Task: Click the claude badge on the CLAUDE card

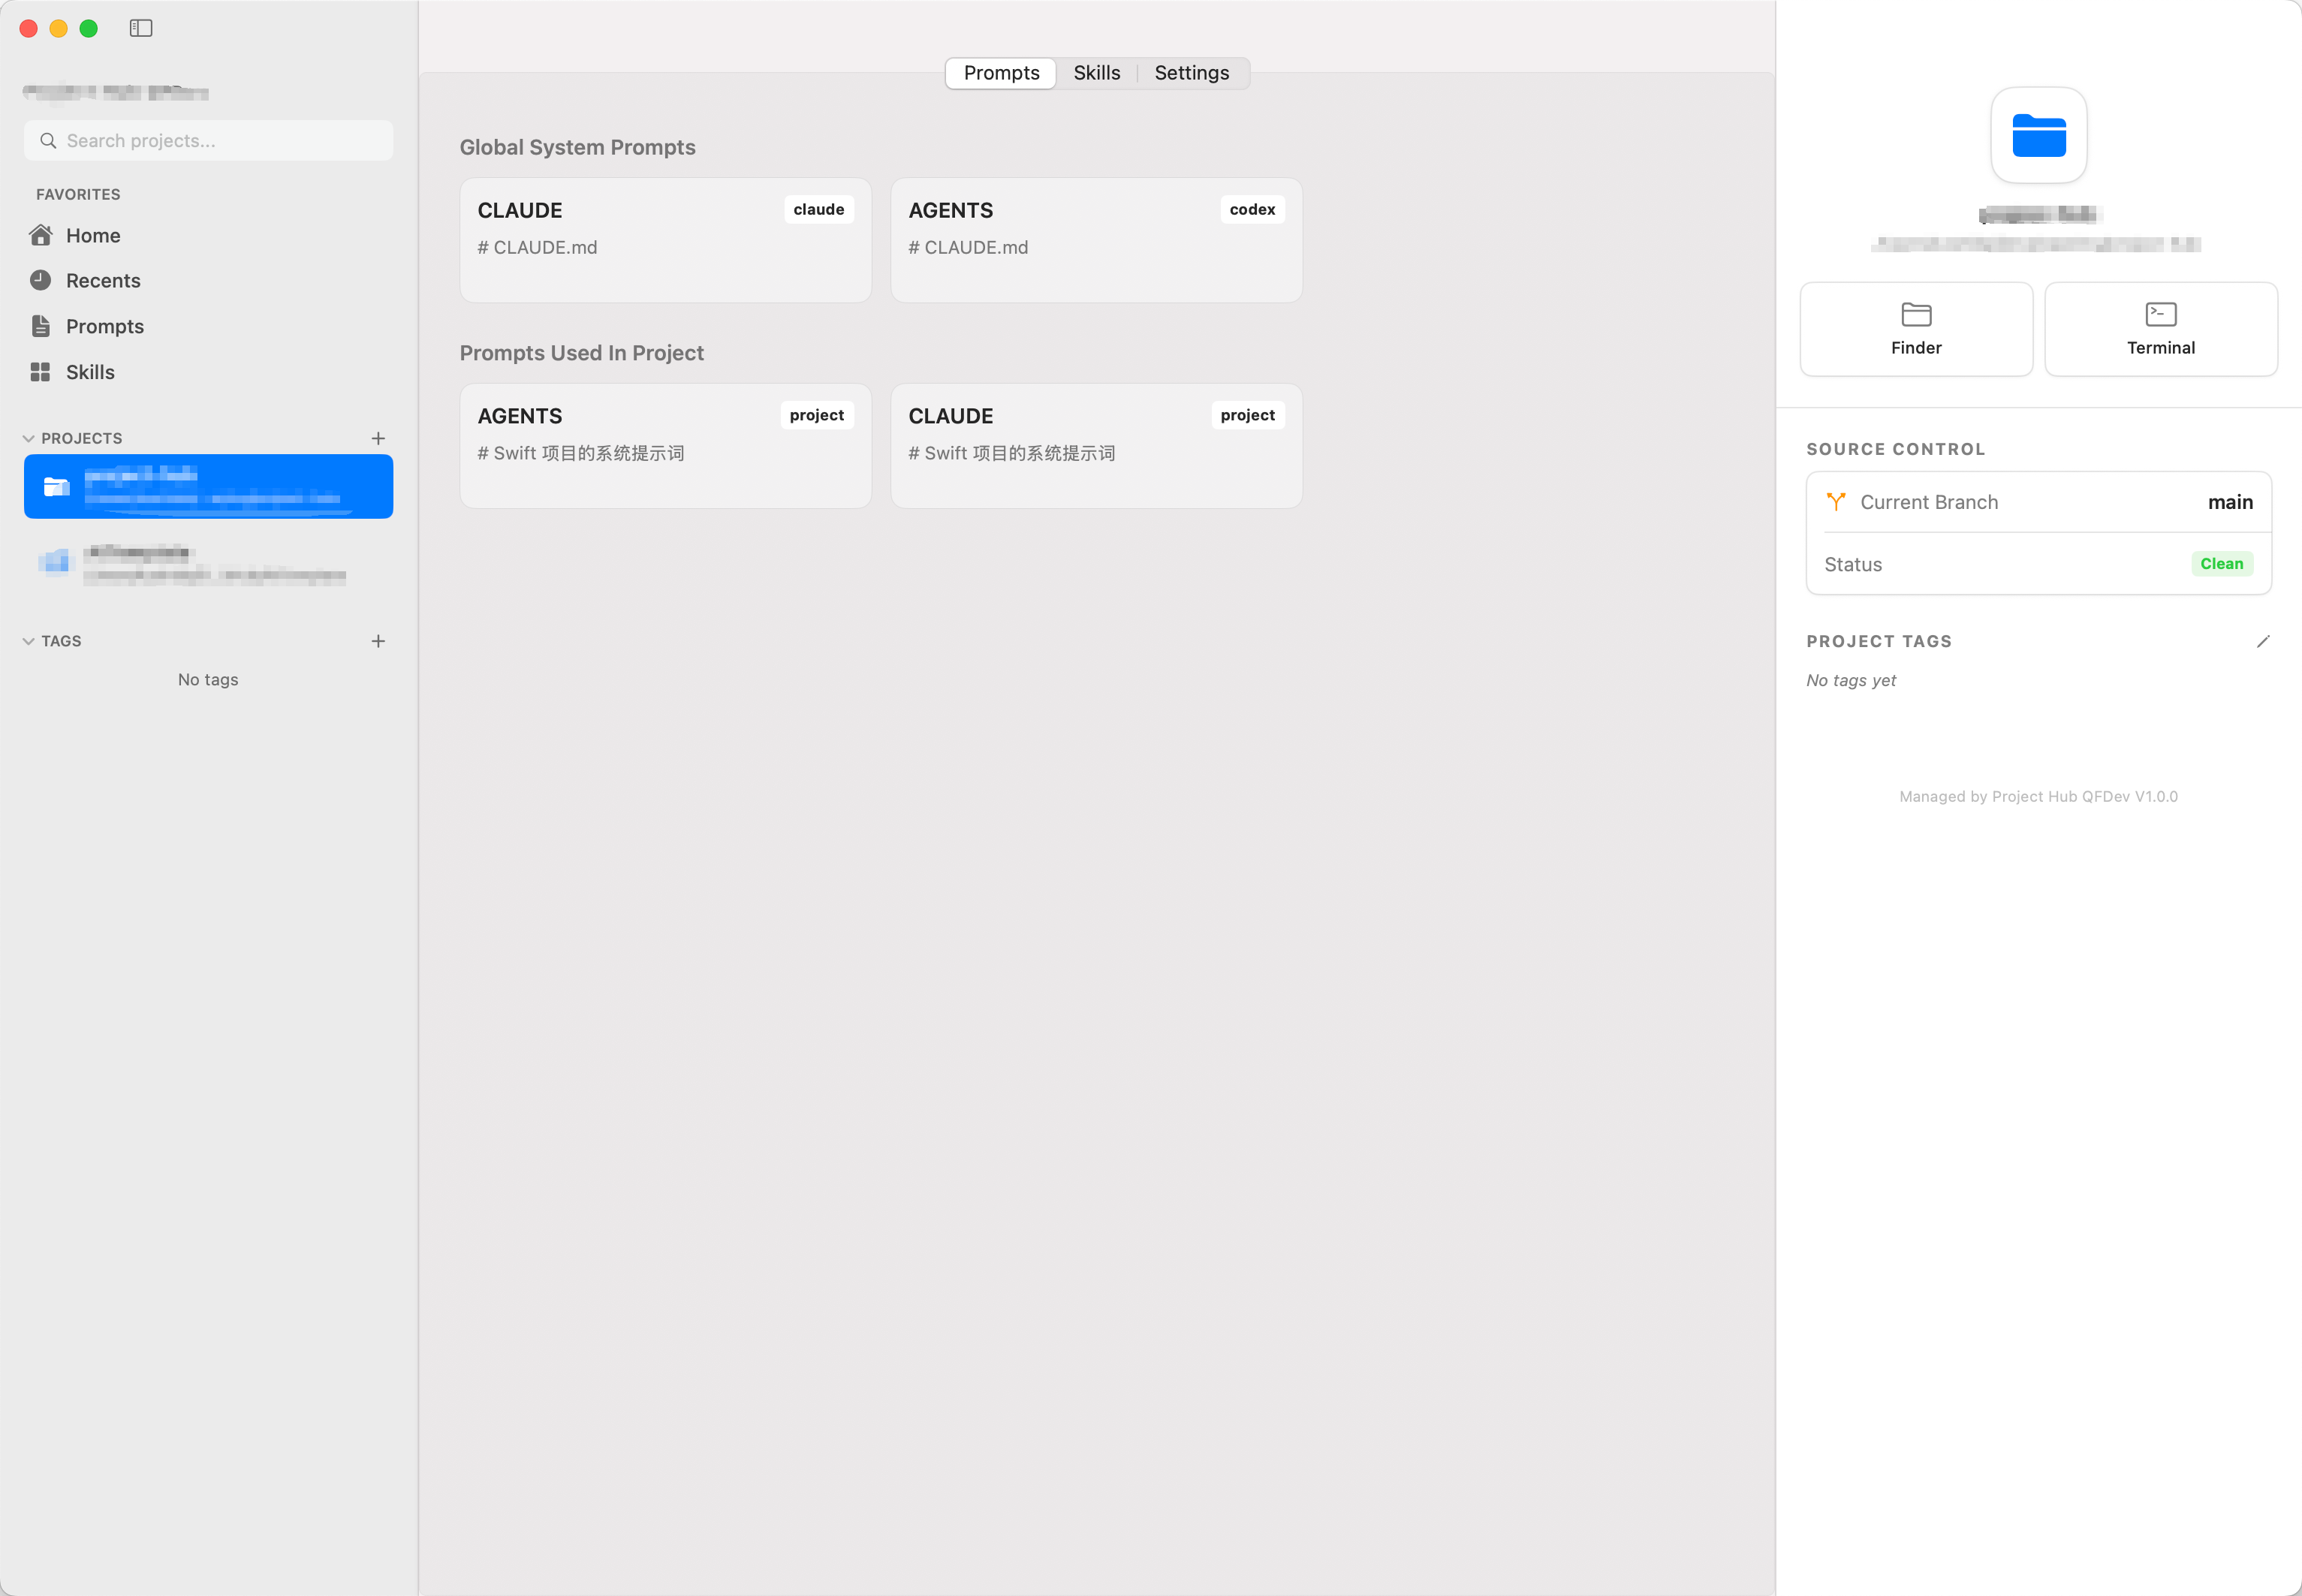Action: pyautogui.click(x=818, y=209)
